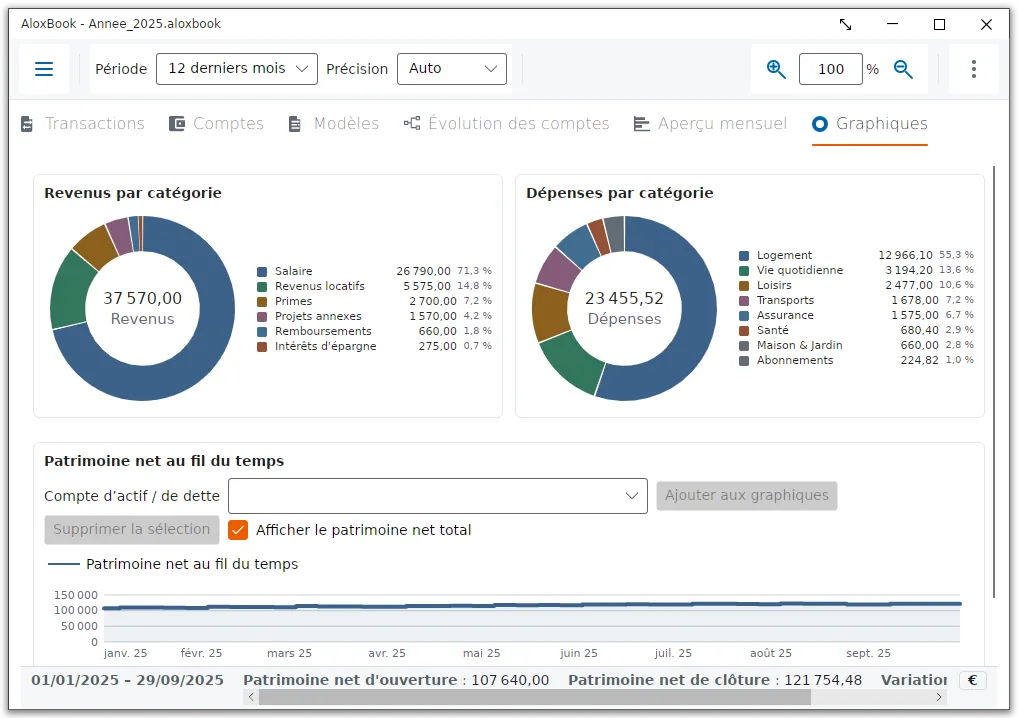The image size is (1018, 718).
Task: Click the Primes legend entry
Action: 375,301
